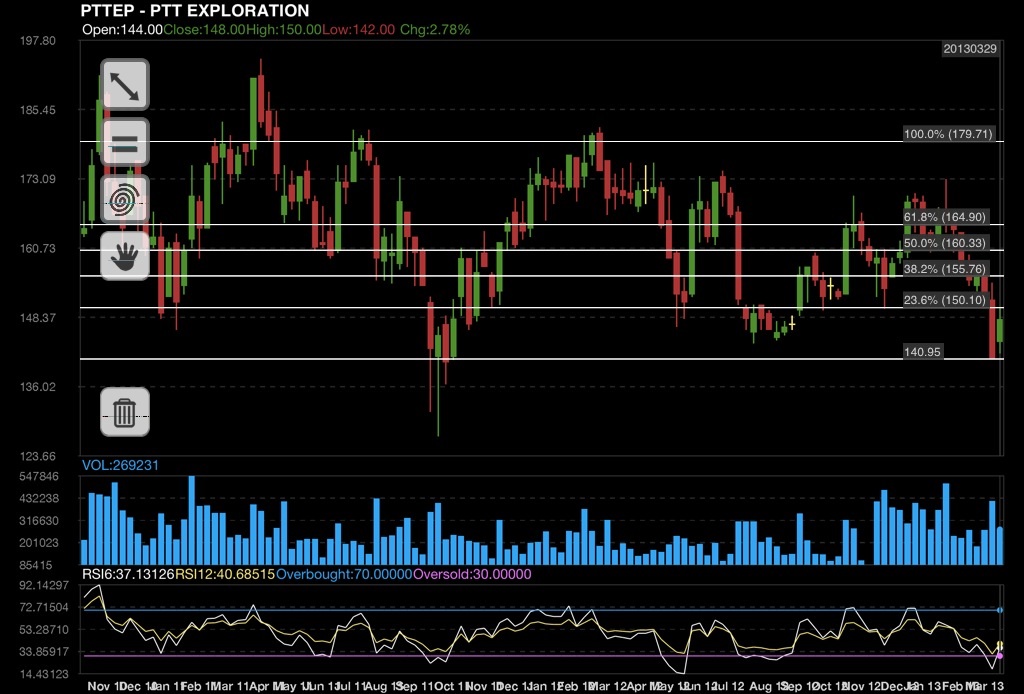The image size is (1024, 694).
Task: Click the Oct 11 label on the time axis
Action: click(451, 686)
